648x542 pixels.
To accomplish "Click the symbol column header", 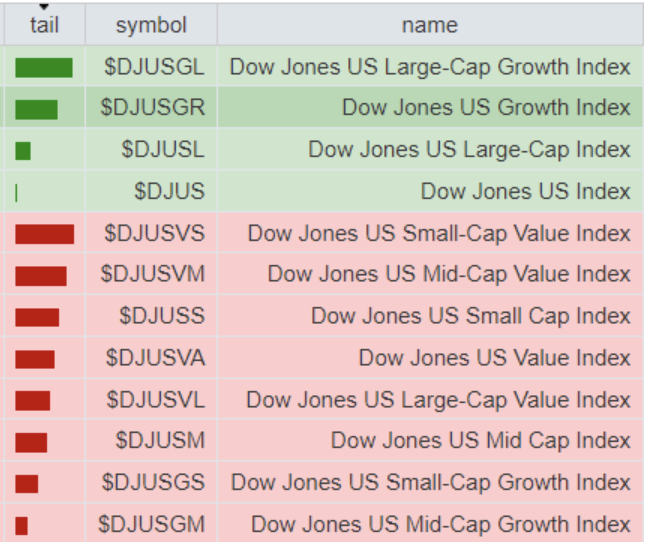I will (150, 25).
